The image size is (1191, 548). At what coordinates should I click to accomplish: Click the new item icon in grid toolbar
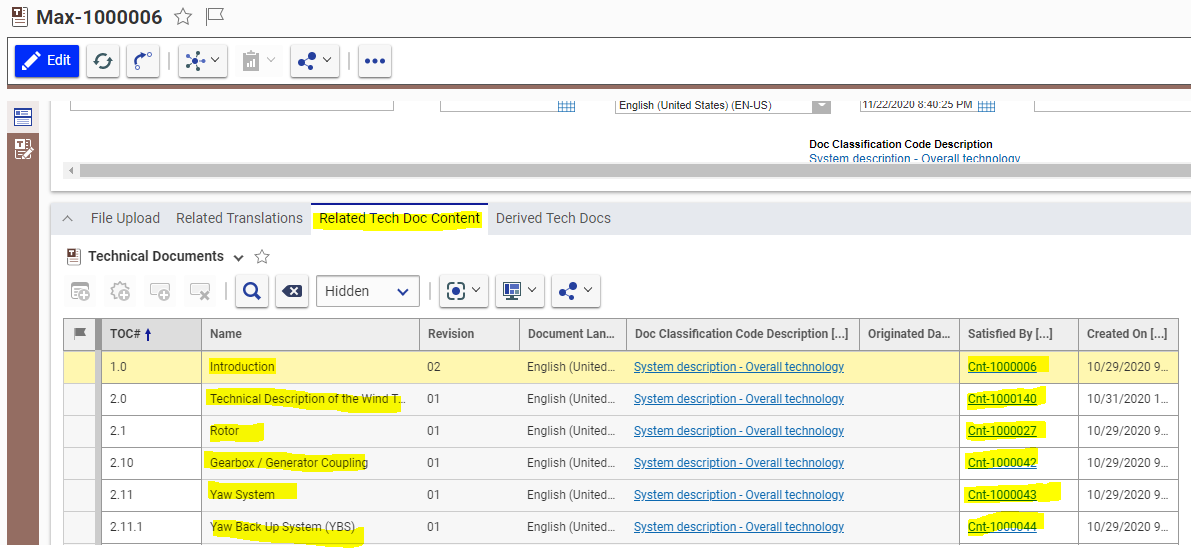(80, 291)
